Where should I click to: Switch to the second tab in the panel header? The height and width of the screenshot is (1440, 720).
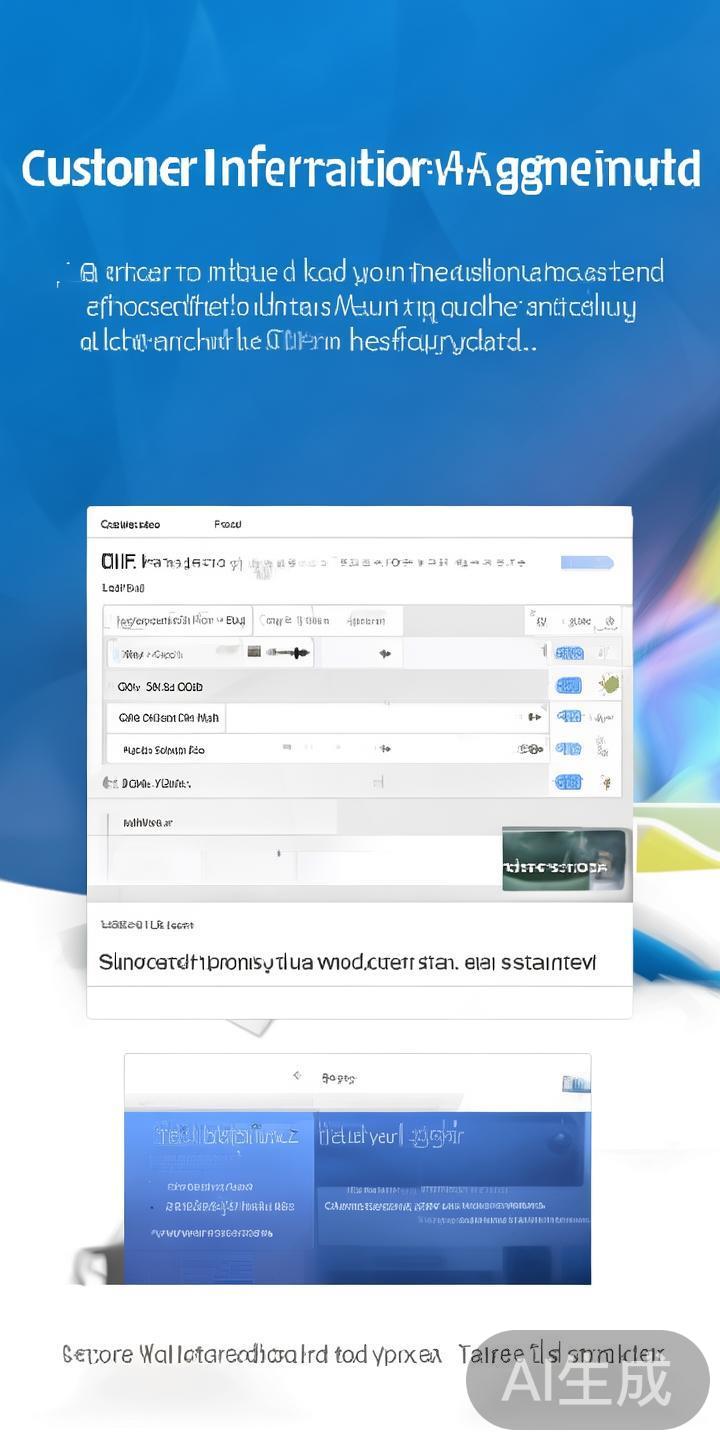coord(228,524)
